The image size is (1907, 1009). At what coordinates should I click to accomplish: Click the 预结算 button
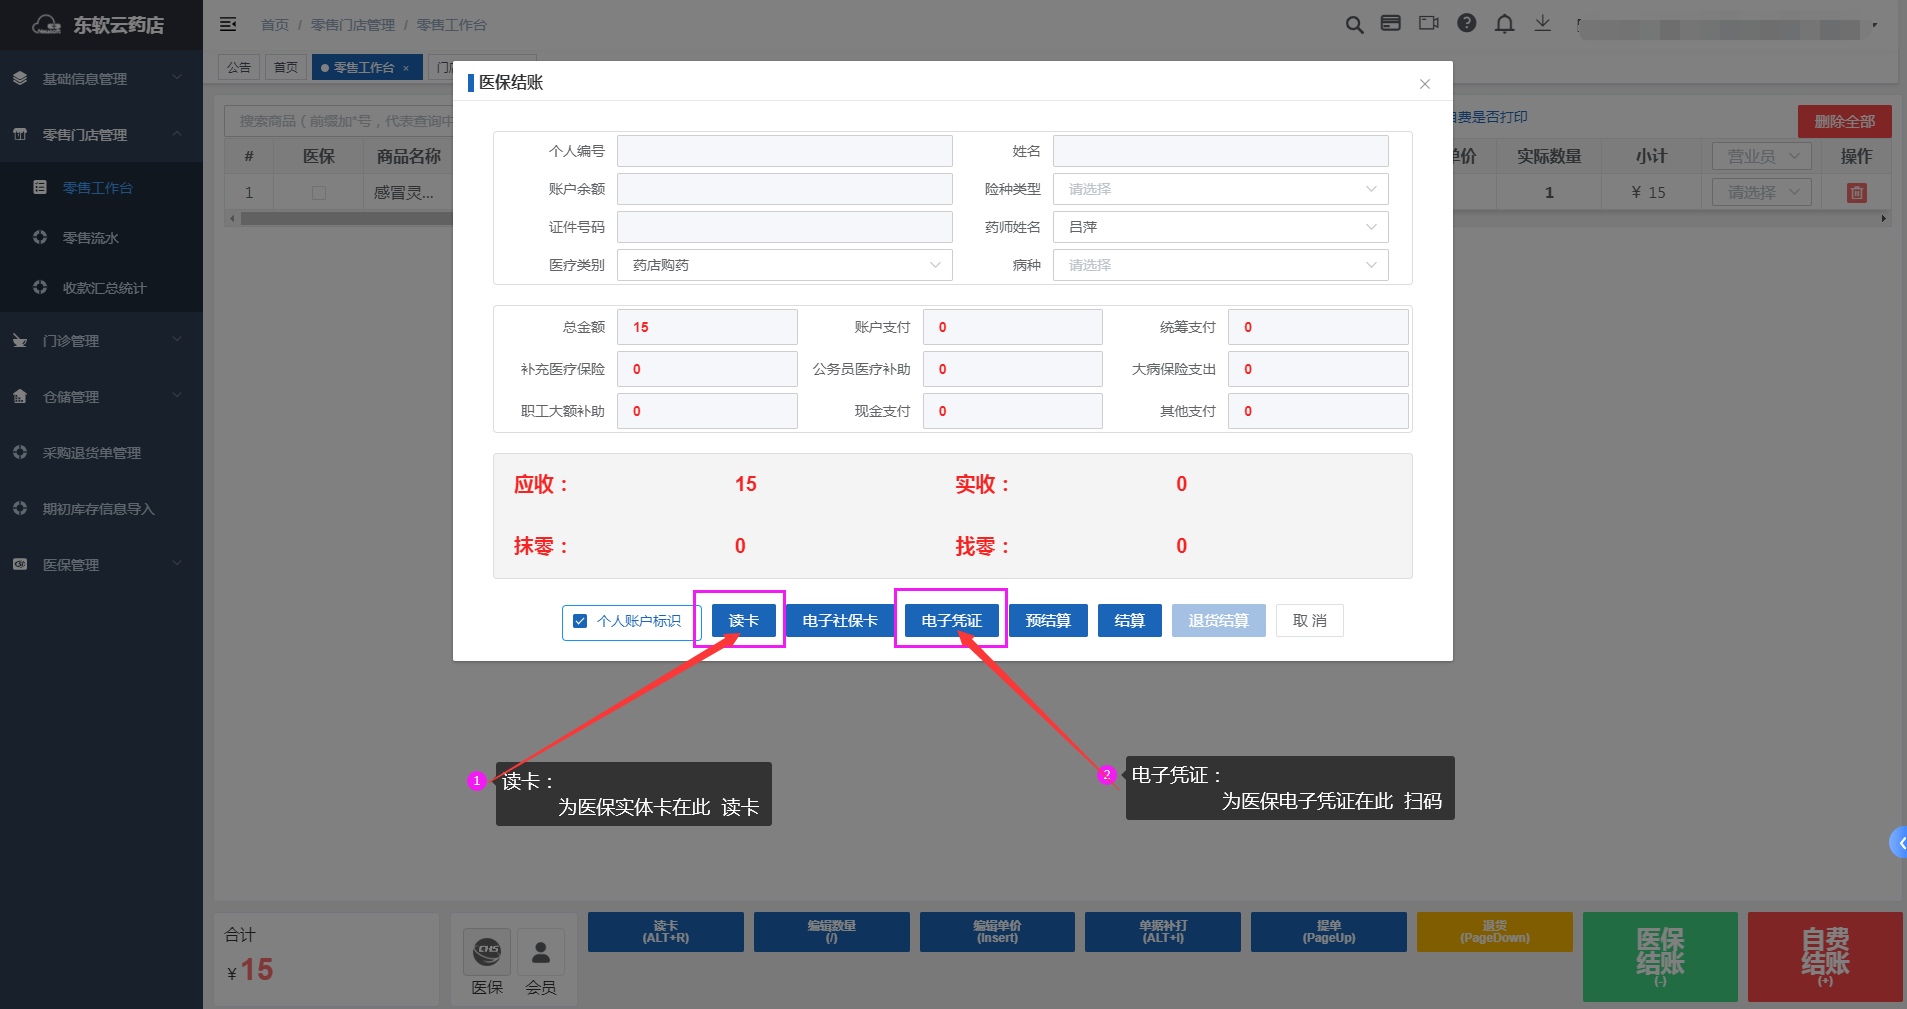click(1047, 621)
